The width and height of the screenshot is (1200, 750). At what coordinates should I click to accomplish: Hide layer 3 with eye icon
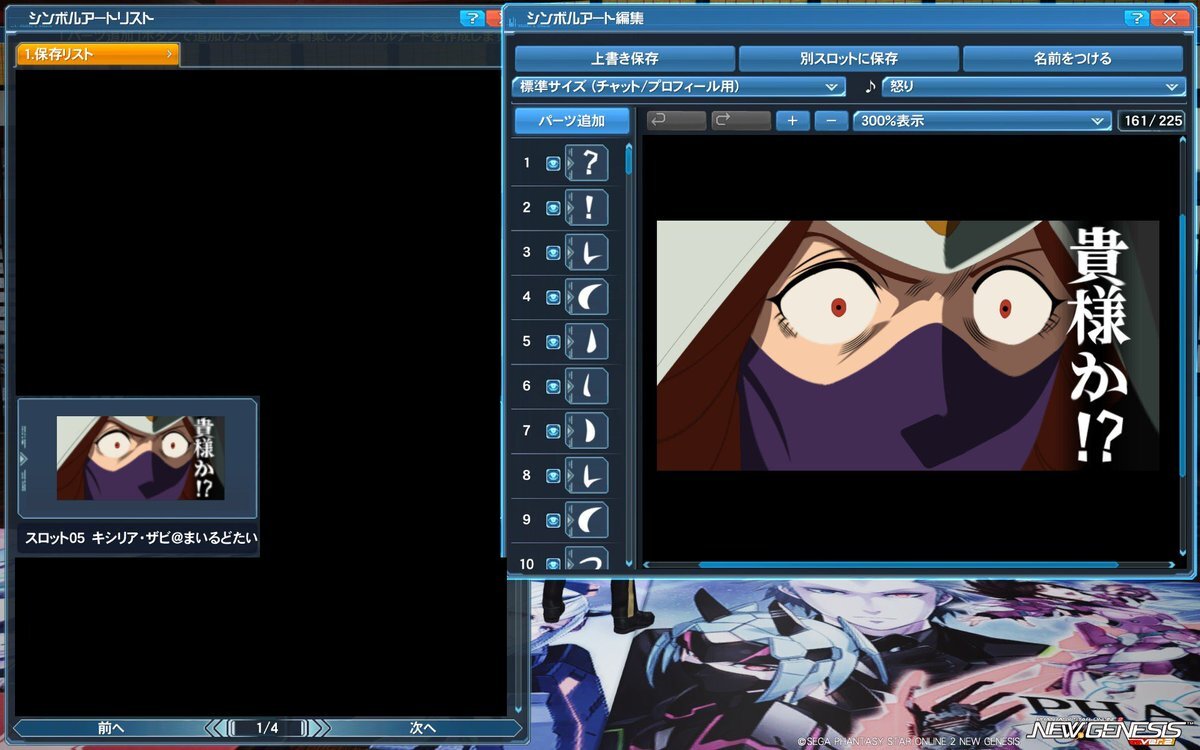point(553,252)
